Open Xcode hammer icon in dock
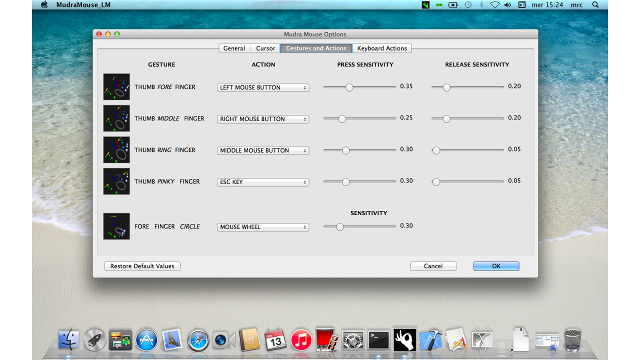 (431, 340)
